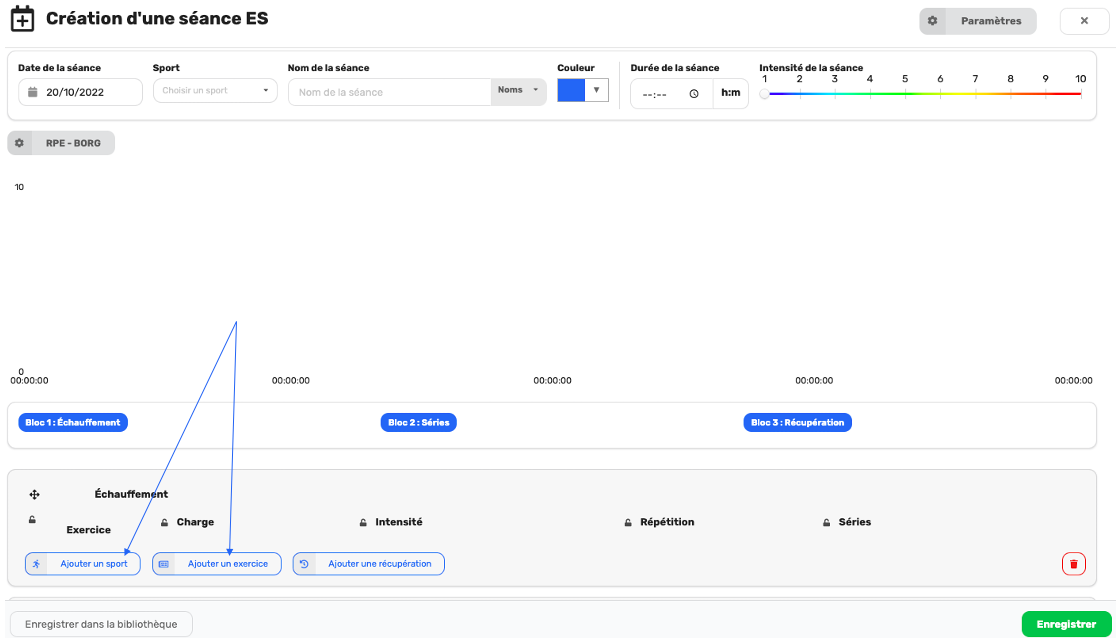The width and height of the screenshot is (1120, 641).
Task: Switch to Bloc 3 : Récupération
Action: click(x=797, y=423)
